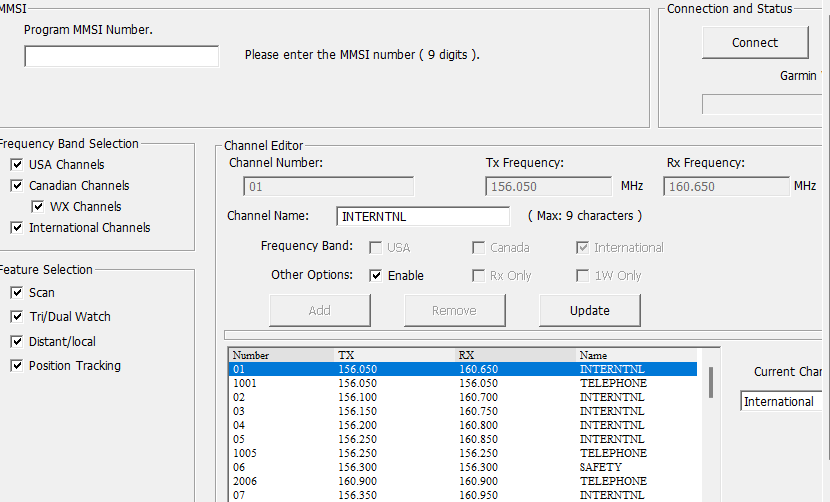Image resolution: width=830 pixels, height=502 pixels.
Task: Click the Rx Only checkbox
Action: coord(479,275)
